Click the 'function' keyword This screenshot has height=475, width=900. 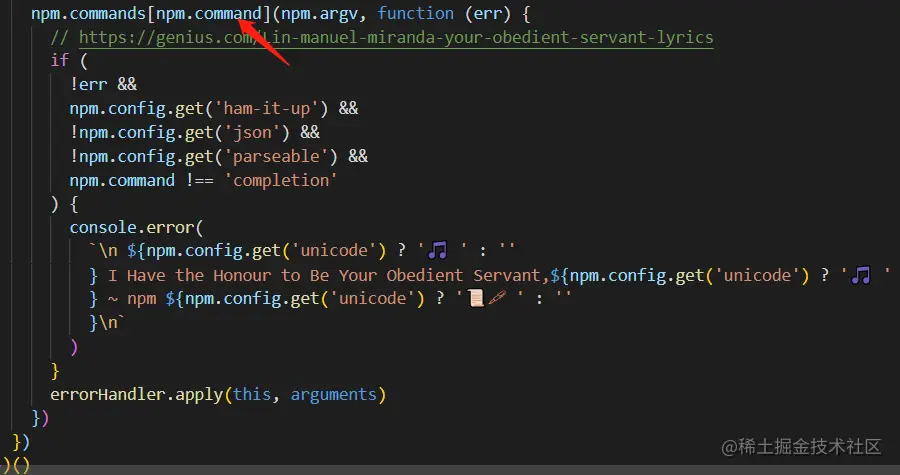click(416, 14)
